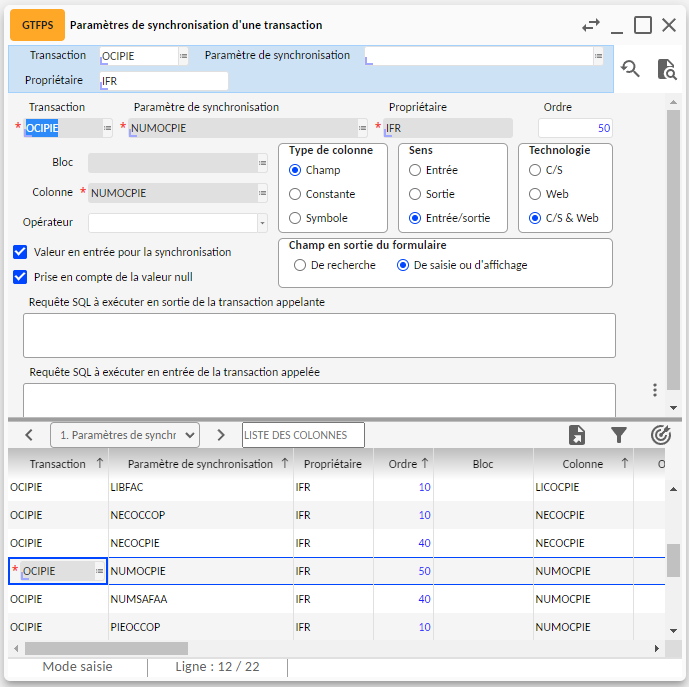This screenshot has width=689, height=687.
Task: Open the document search icon
Action: coord(666,68)
